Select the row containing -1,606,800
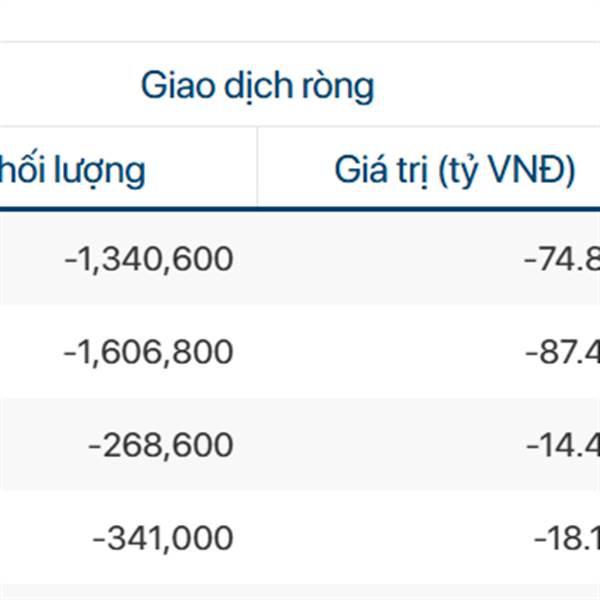 (300, 352)
